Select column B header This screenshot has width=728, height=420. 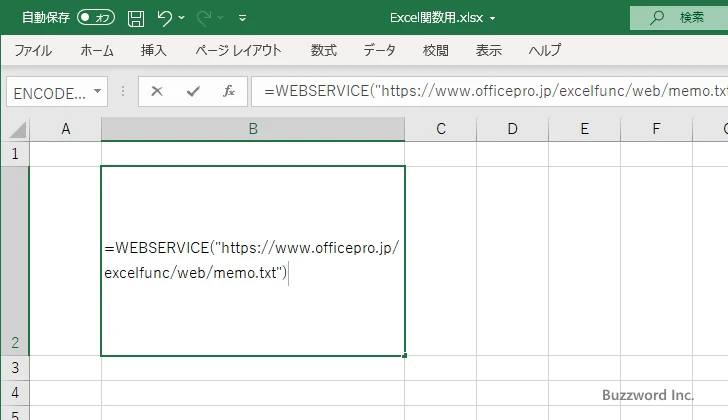(x=253, y=129)
